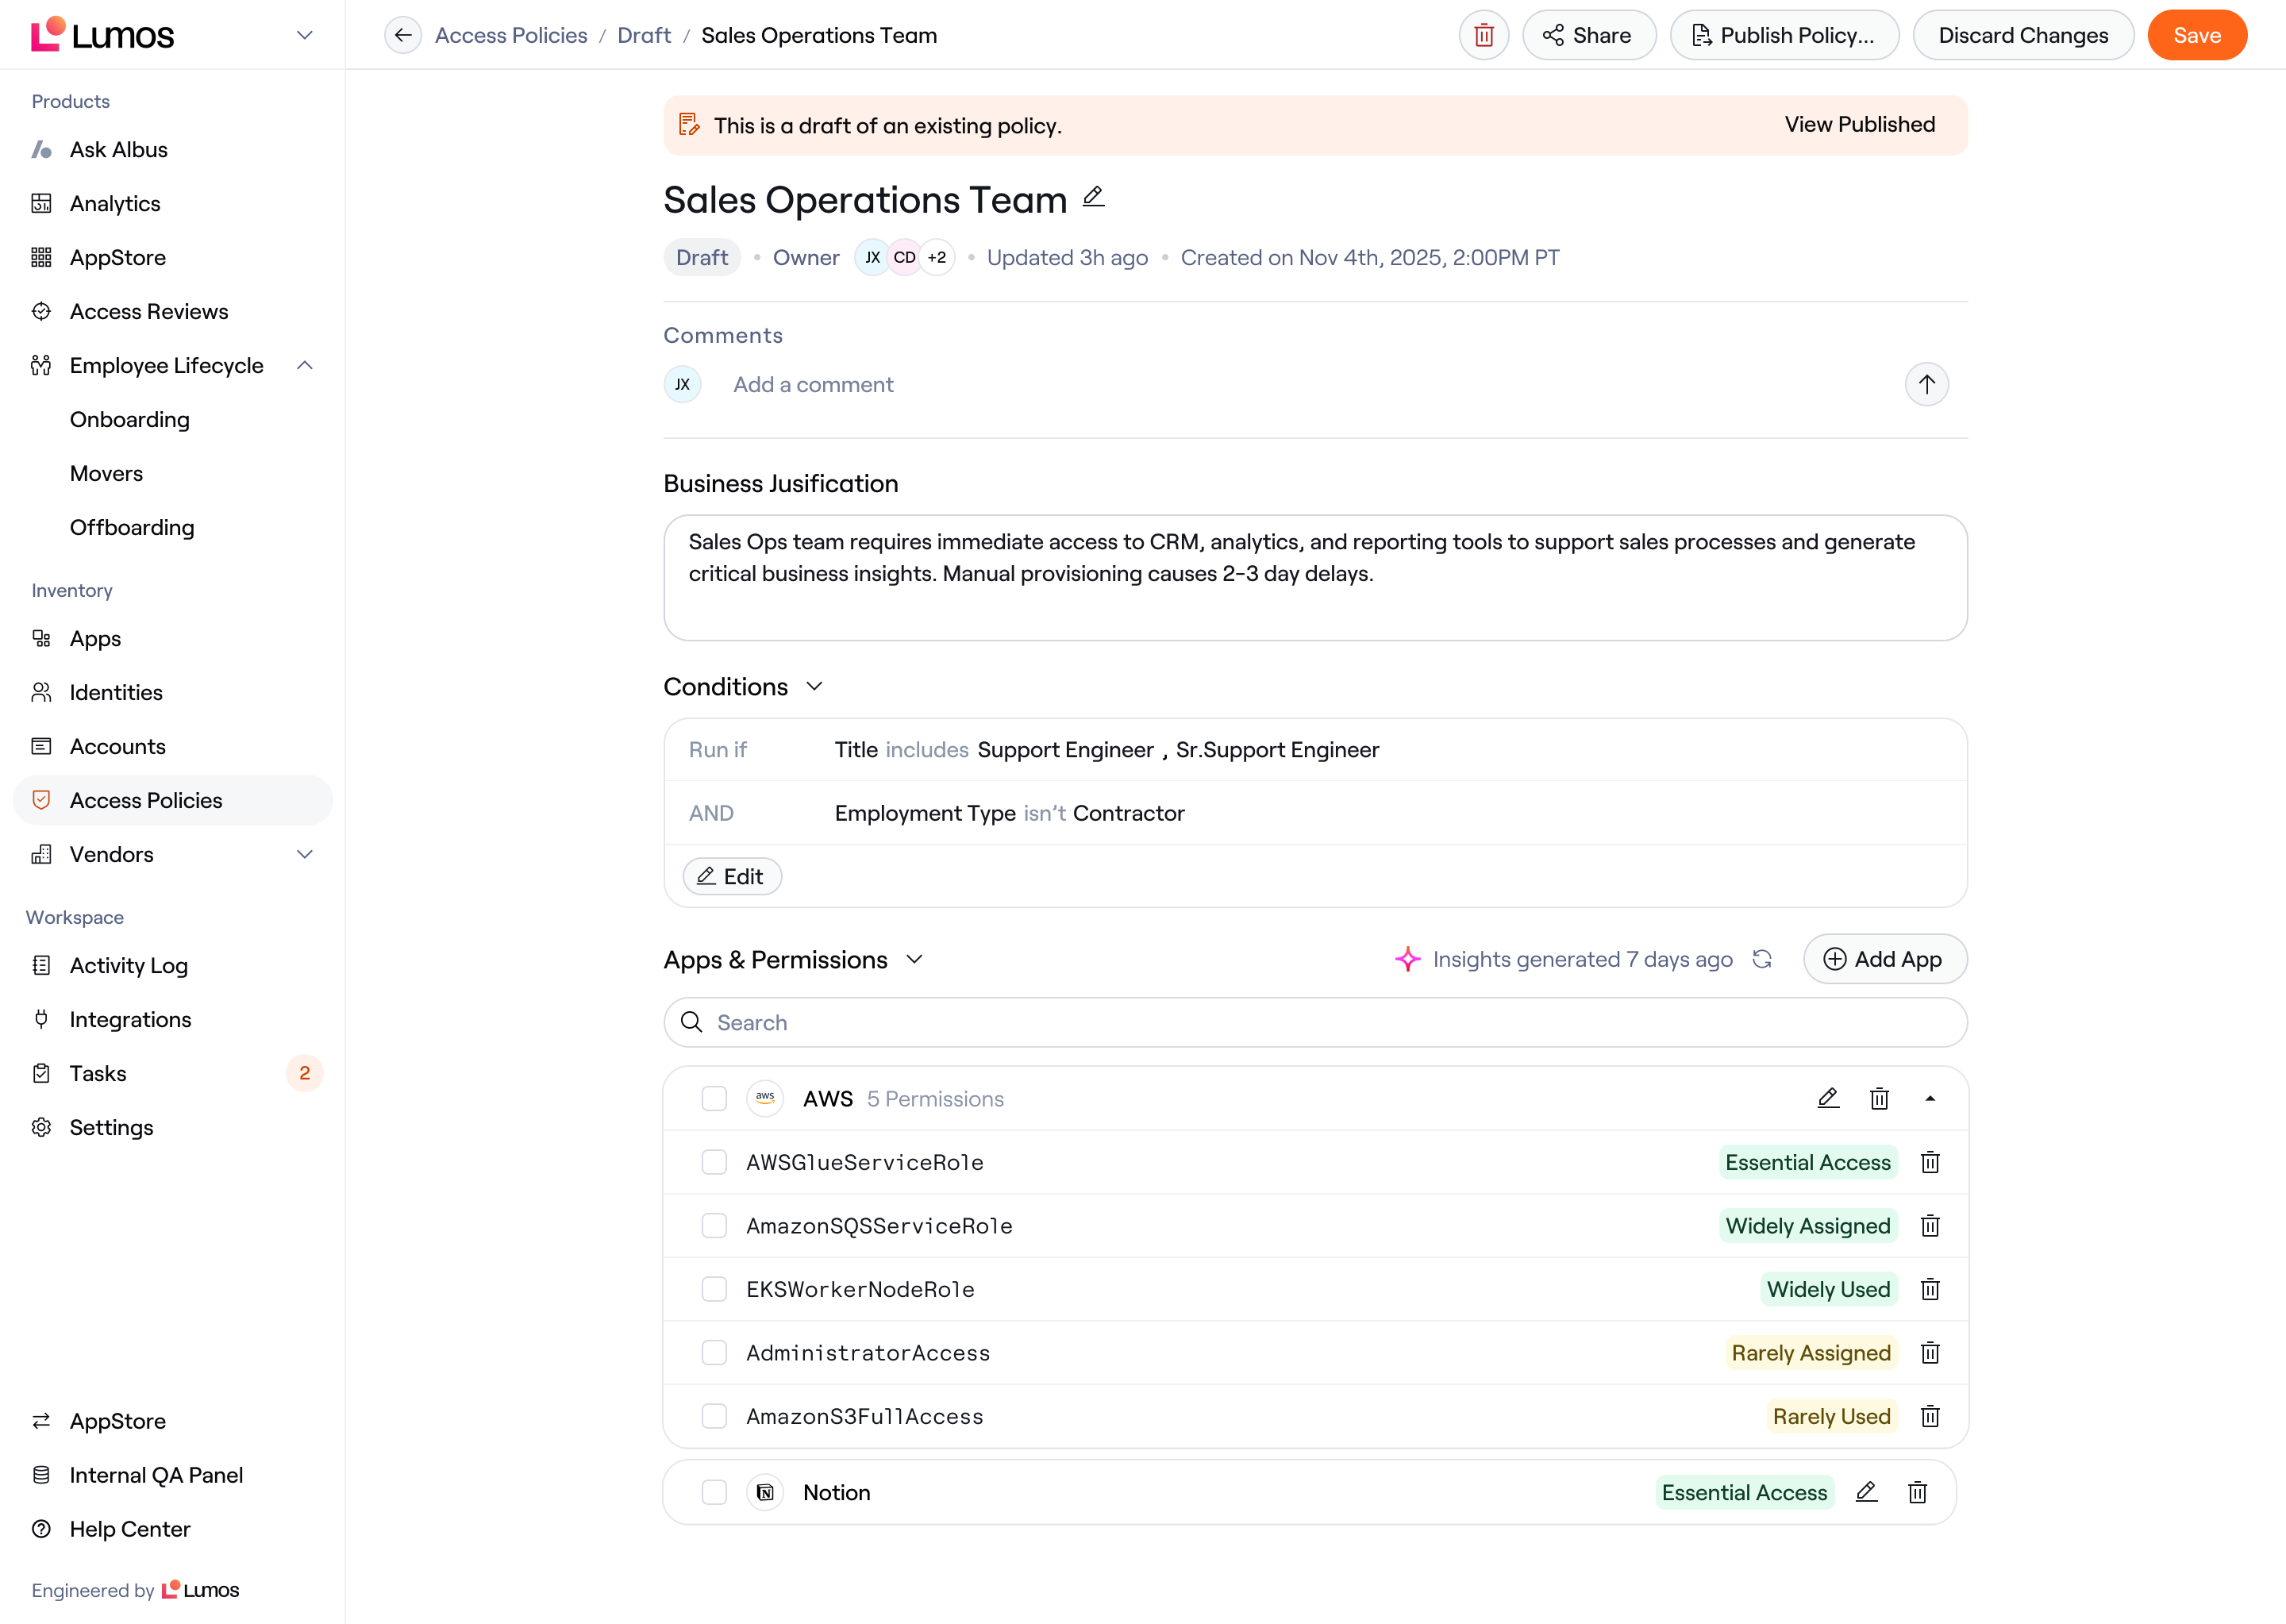Click the back arrow beside Access Policies breadcrumb
Viewport: 2286px width, 1624px height.
(403, 35)
